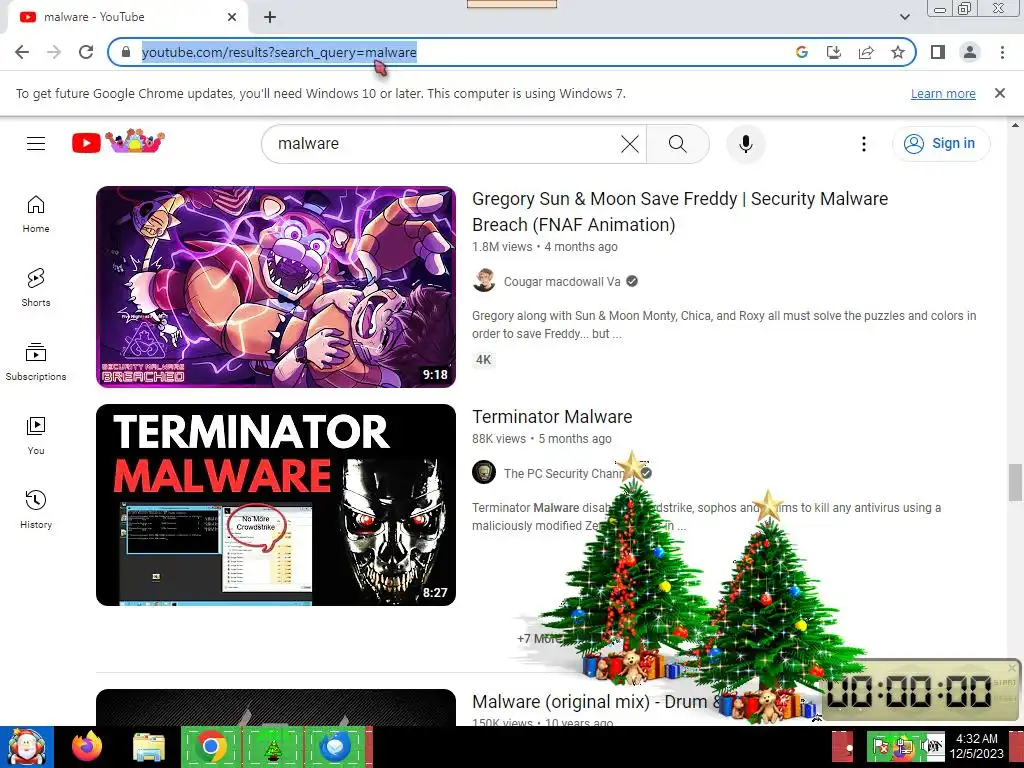Image resolution: width=1024 pixels, height=768 pixels.
Task: Click the up arrow of the page scrollbar
Action: pyautogui.click(x=1015, y=124)
